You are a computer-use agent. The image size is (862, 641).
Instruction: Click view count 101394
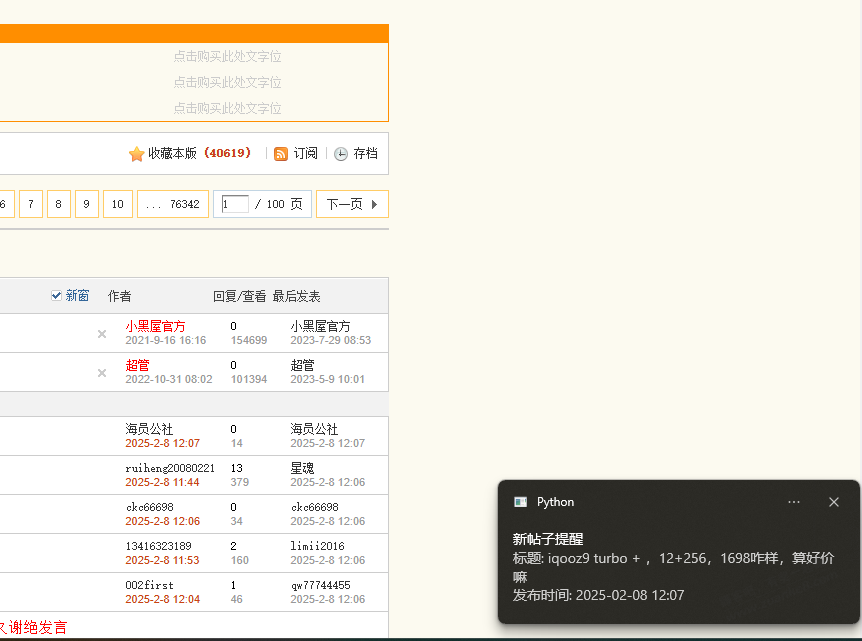(249, 379)
